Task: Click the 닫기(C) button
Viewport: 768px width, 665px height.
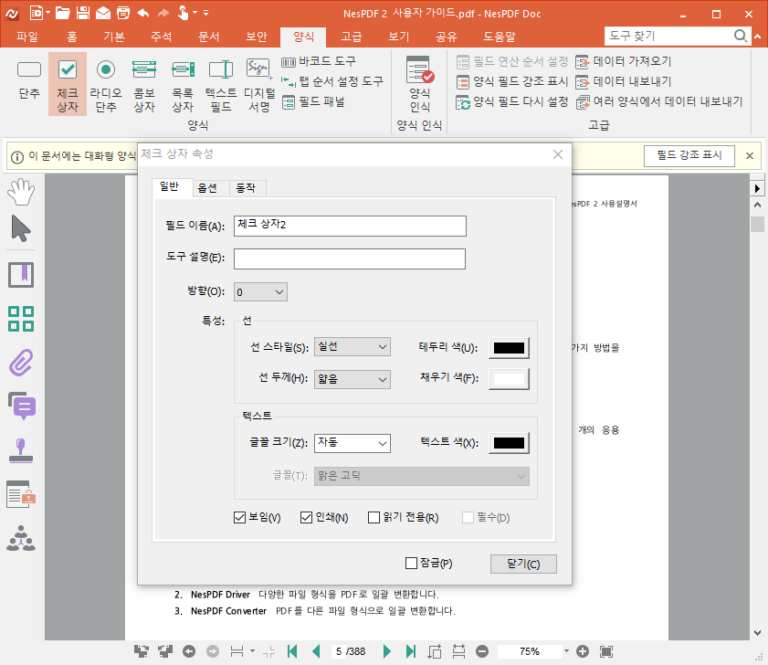Action: tap(523, 564)
